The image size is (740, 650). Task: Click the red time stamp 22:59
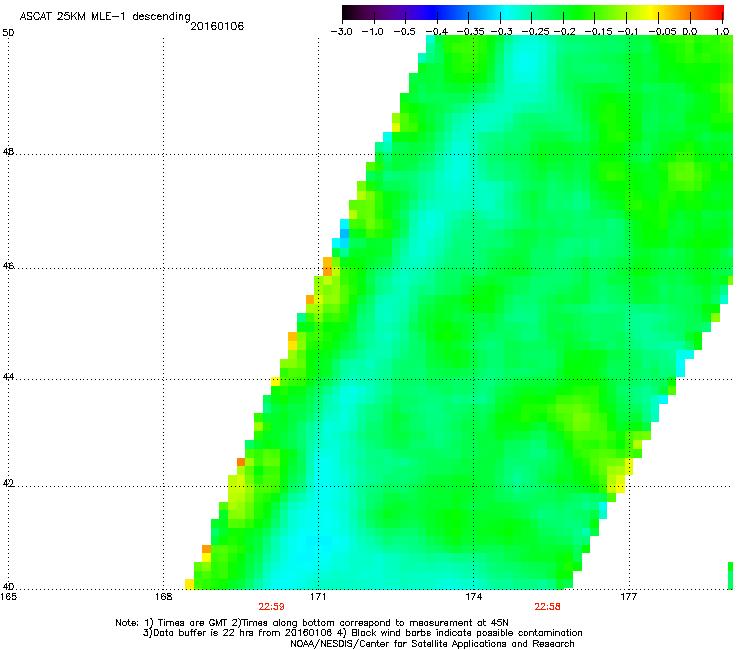(x=271, y=607)
